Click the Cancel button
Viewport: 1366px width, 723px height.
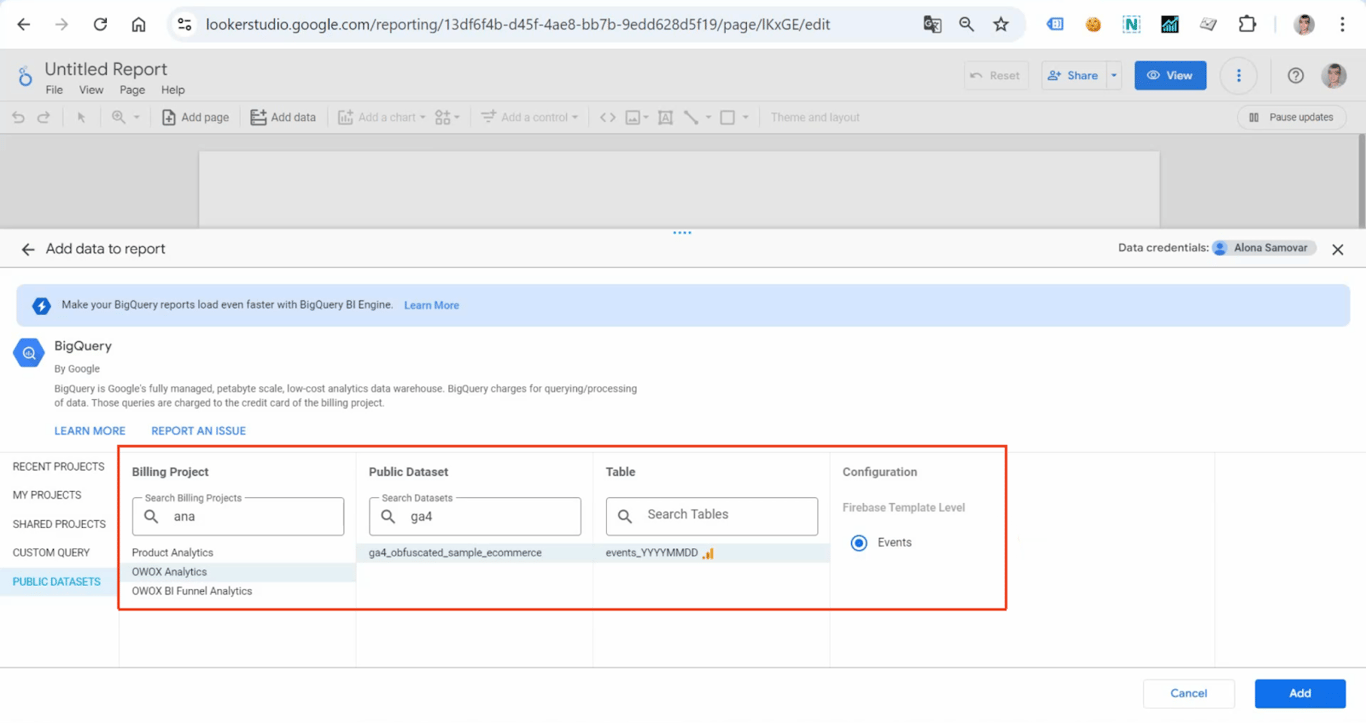point(1189,693)
